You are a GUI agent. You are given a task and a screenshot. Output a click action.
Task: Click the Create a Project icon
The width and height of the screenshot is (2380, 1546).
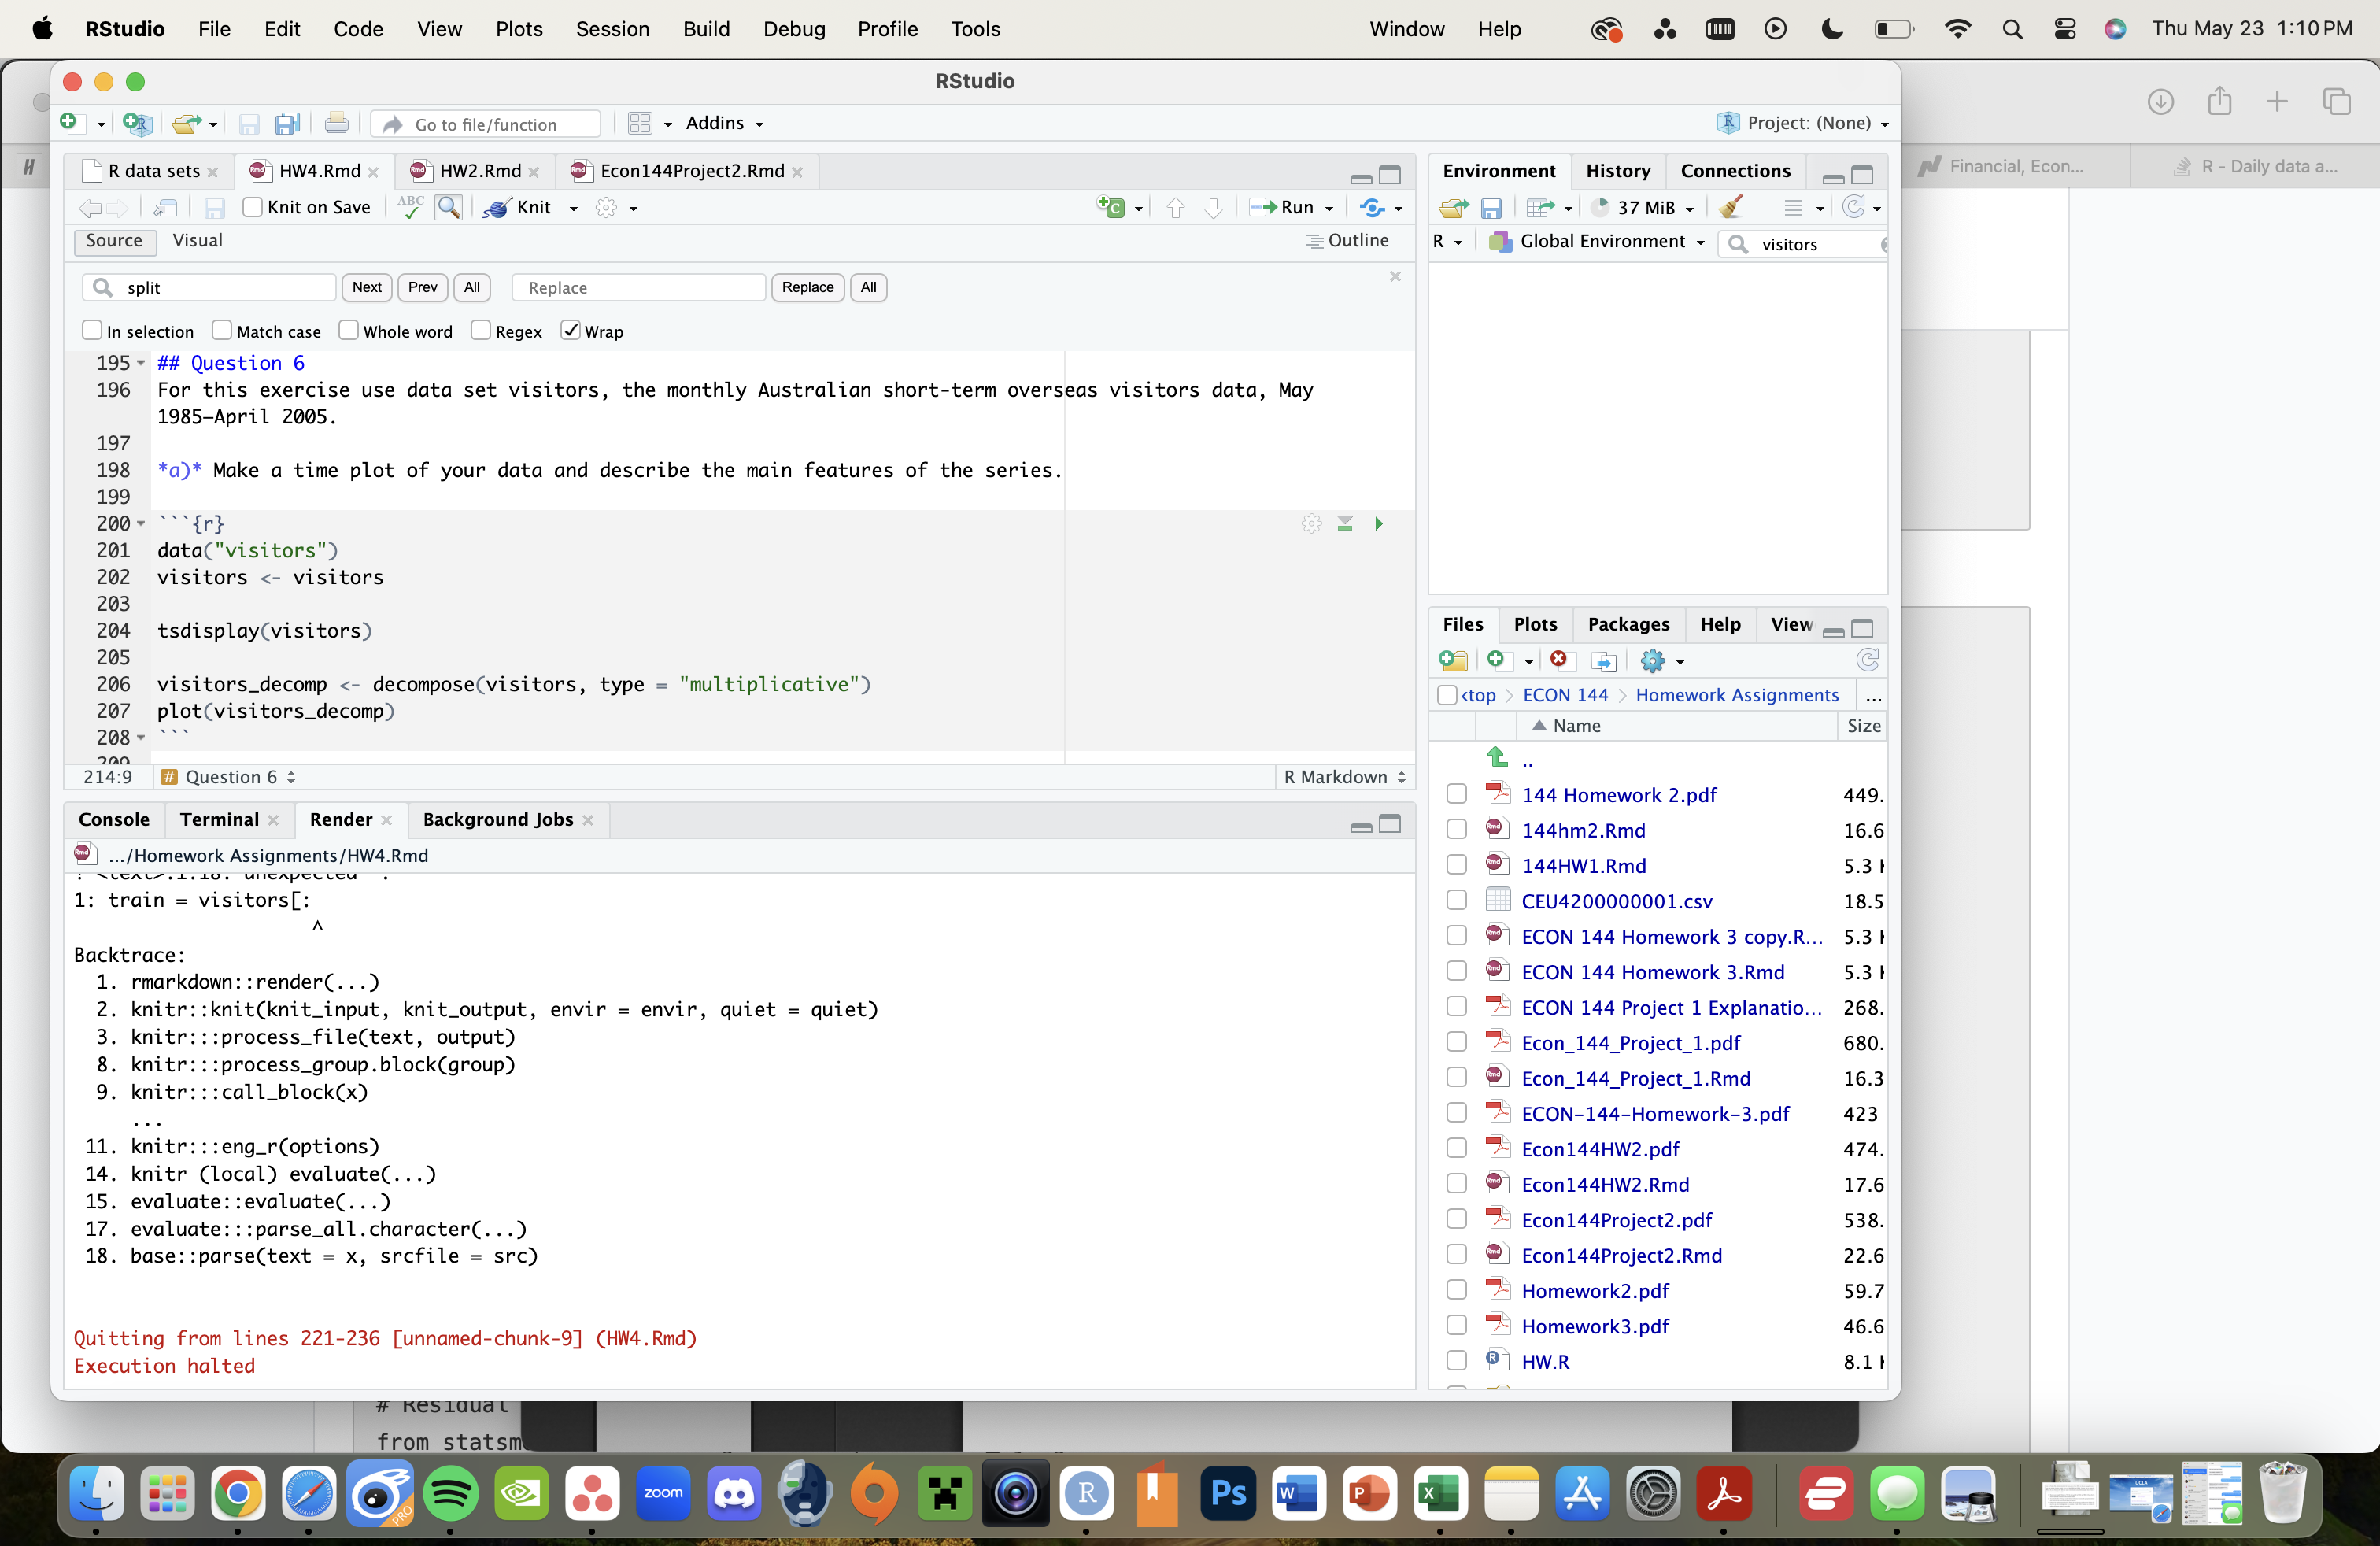click(x=136, y=123)
